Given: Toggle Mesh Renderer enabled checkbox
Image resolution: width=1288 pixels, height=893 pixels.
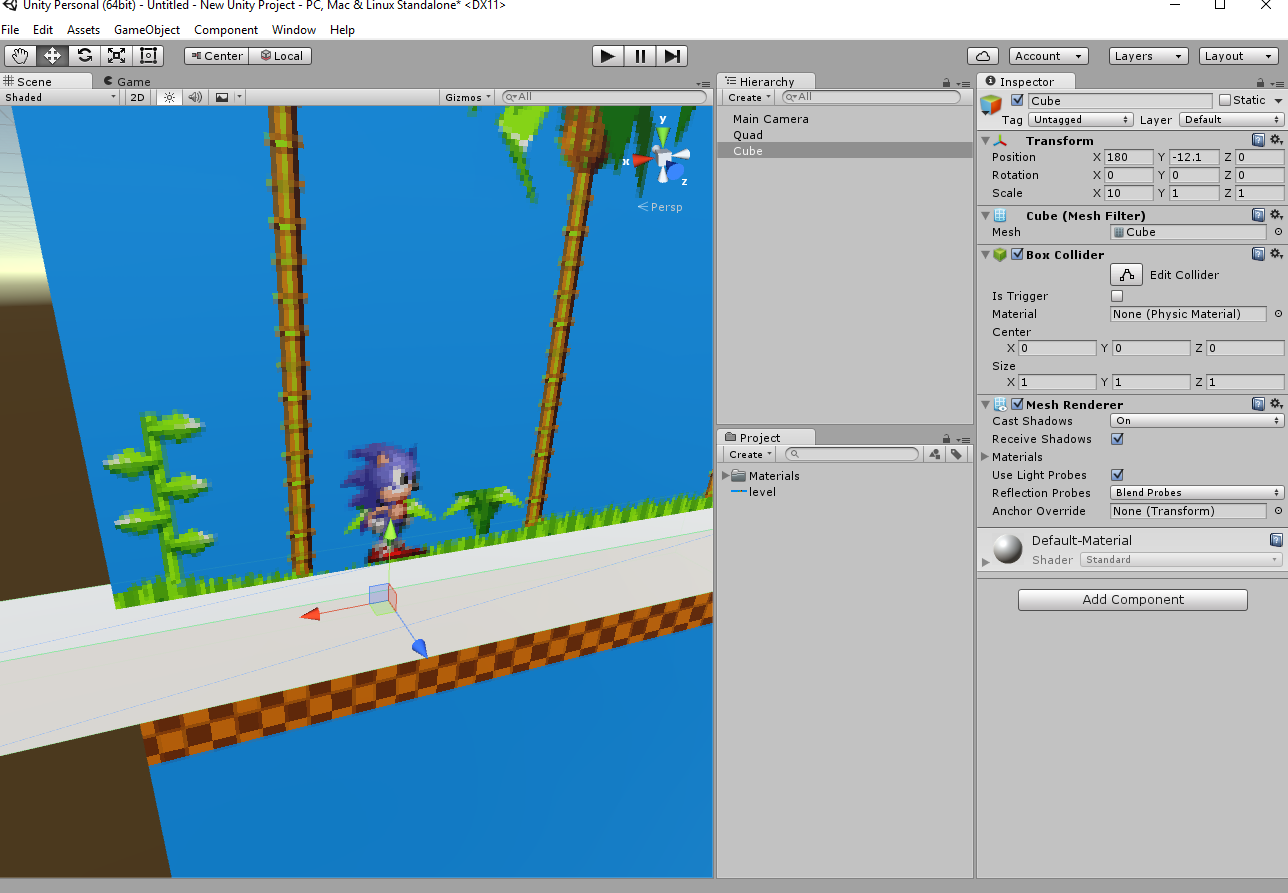Looking at the screenshot, I should tap(1017, 404).
